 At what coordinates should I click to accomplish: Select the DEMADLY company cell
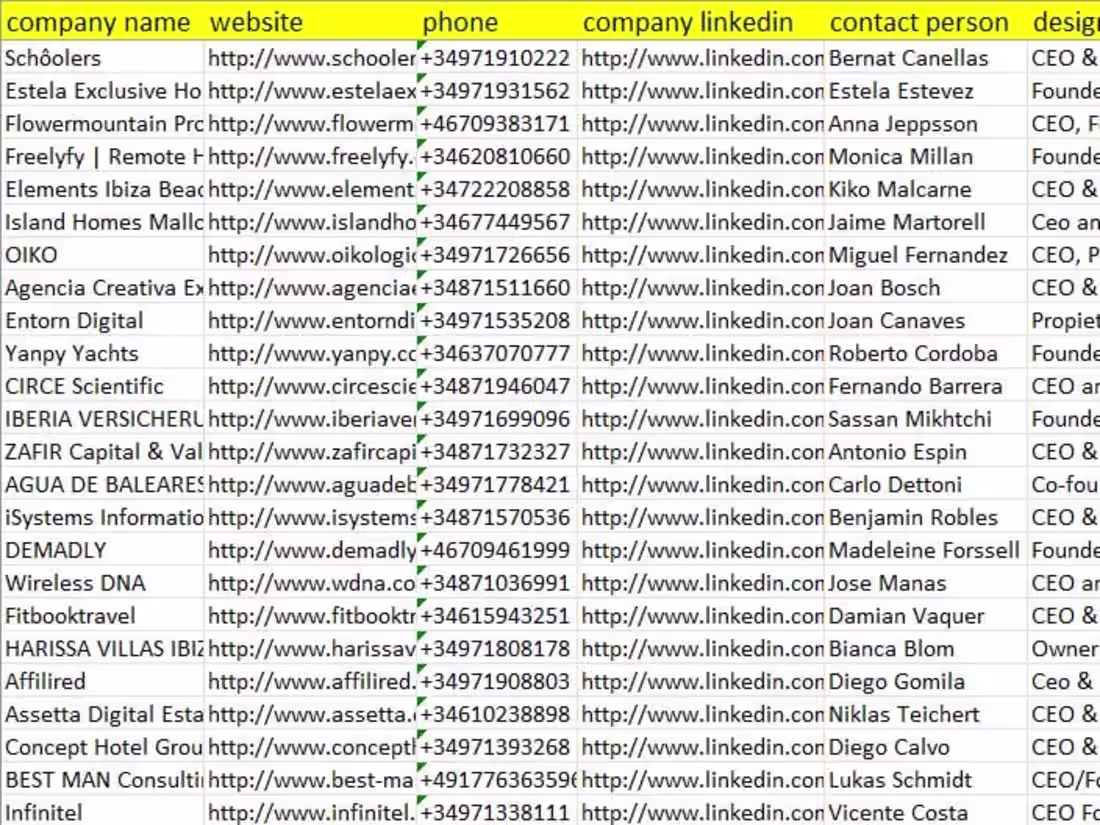click(103, 550)
